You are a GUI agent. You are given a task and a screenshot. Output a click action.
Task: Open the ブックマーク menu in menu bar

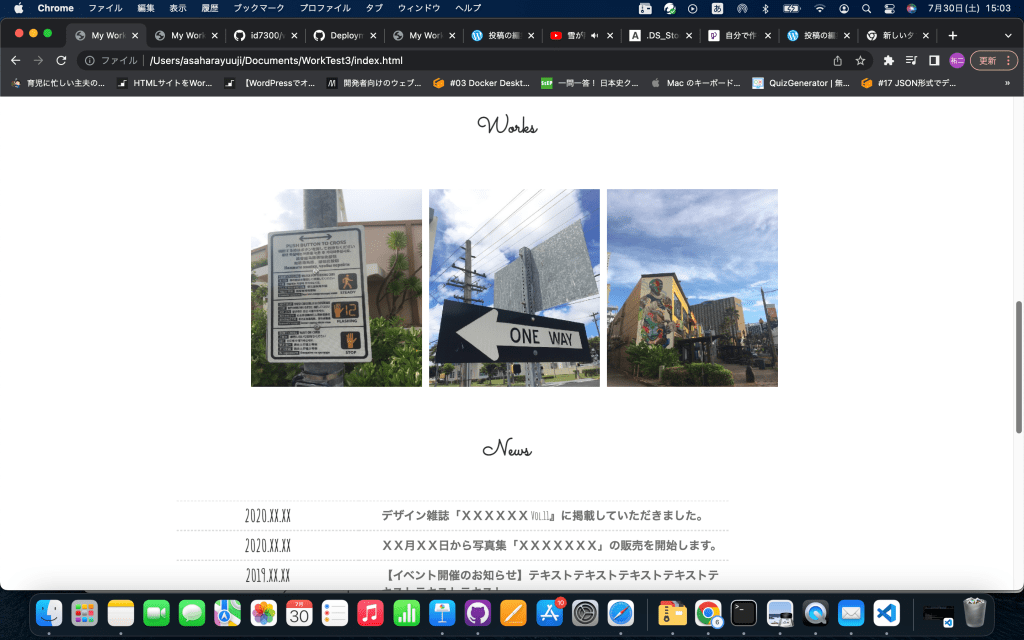tap(257, 8)
